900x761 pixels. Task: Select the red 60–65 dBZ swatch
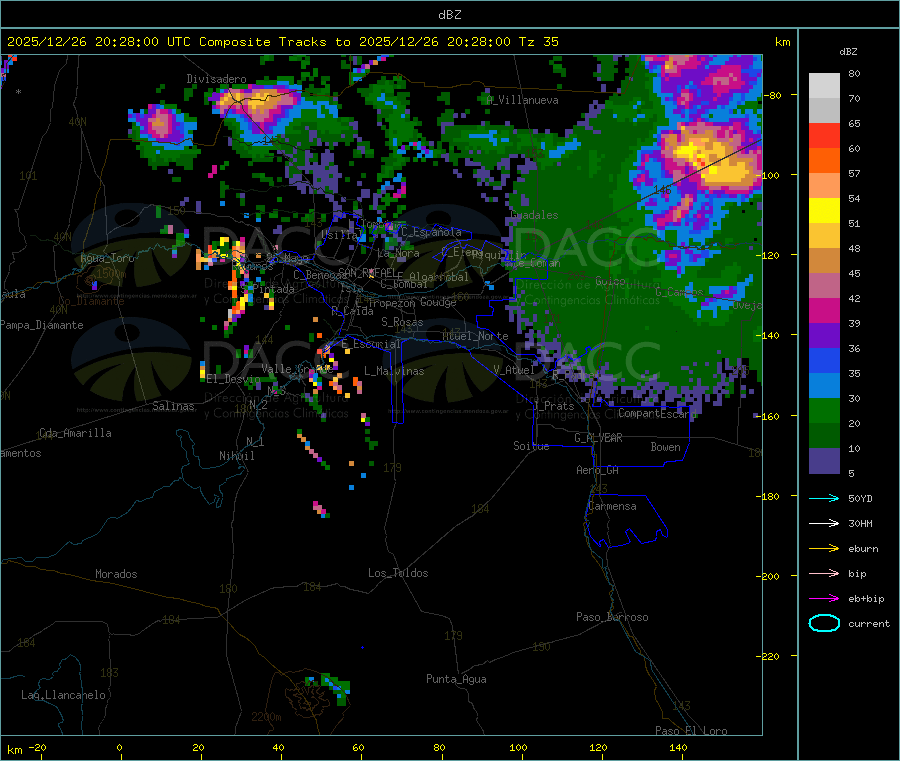click(x=824, y=136)
